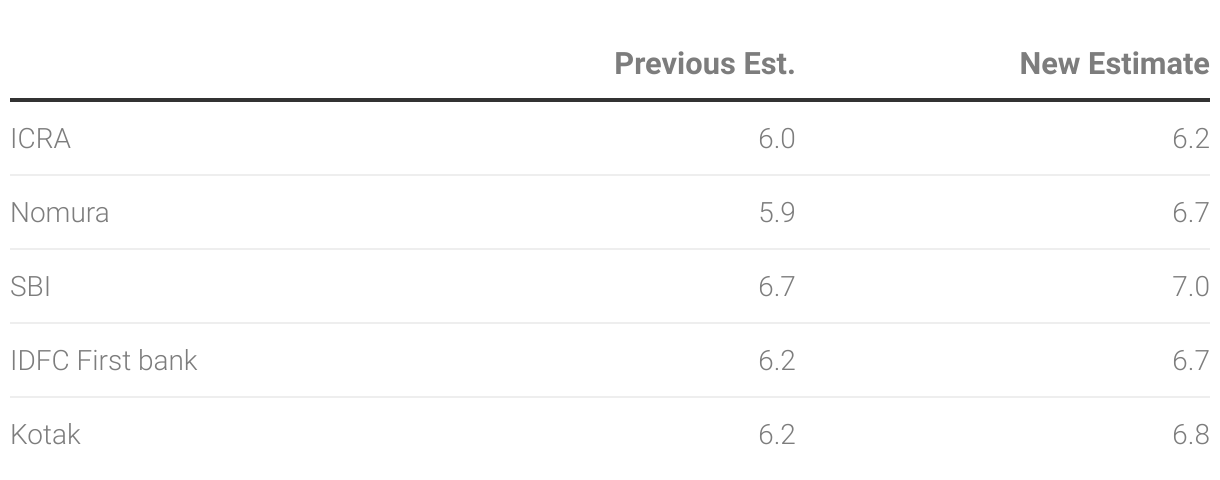Click IDFC First bank's new estimate 6.7
The height and width of the screenshot is (480, 1220).
(x=1191, y=361)
